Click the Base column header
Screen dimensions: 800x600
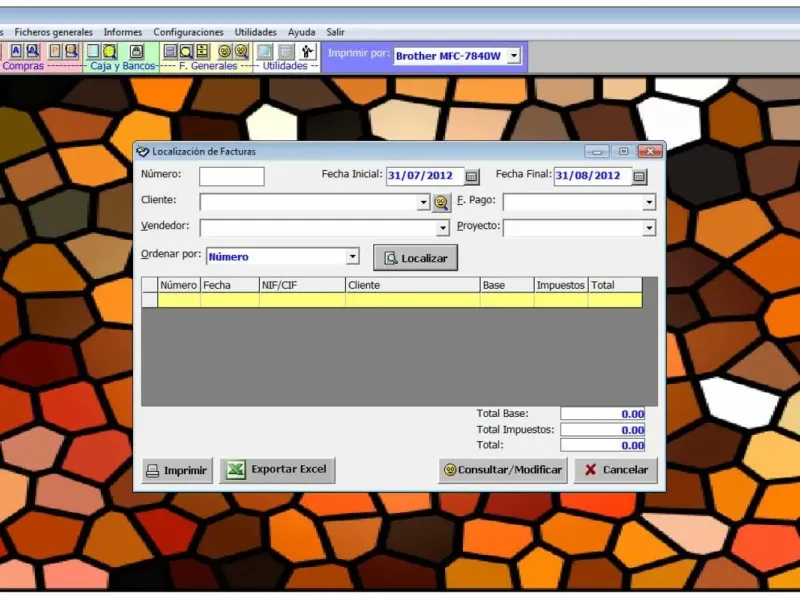click(507, 285)
